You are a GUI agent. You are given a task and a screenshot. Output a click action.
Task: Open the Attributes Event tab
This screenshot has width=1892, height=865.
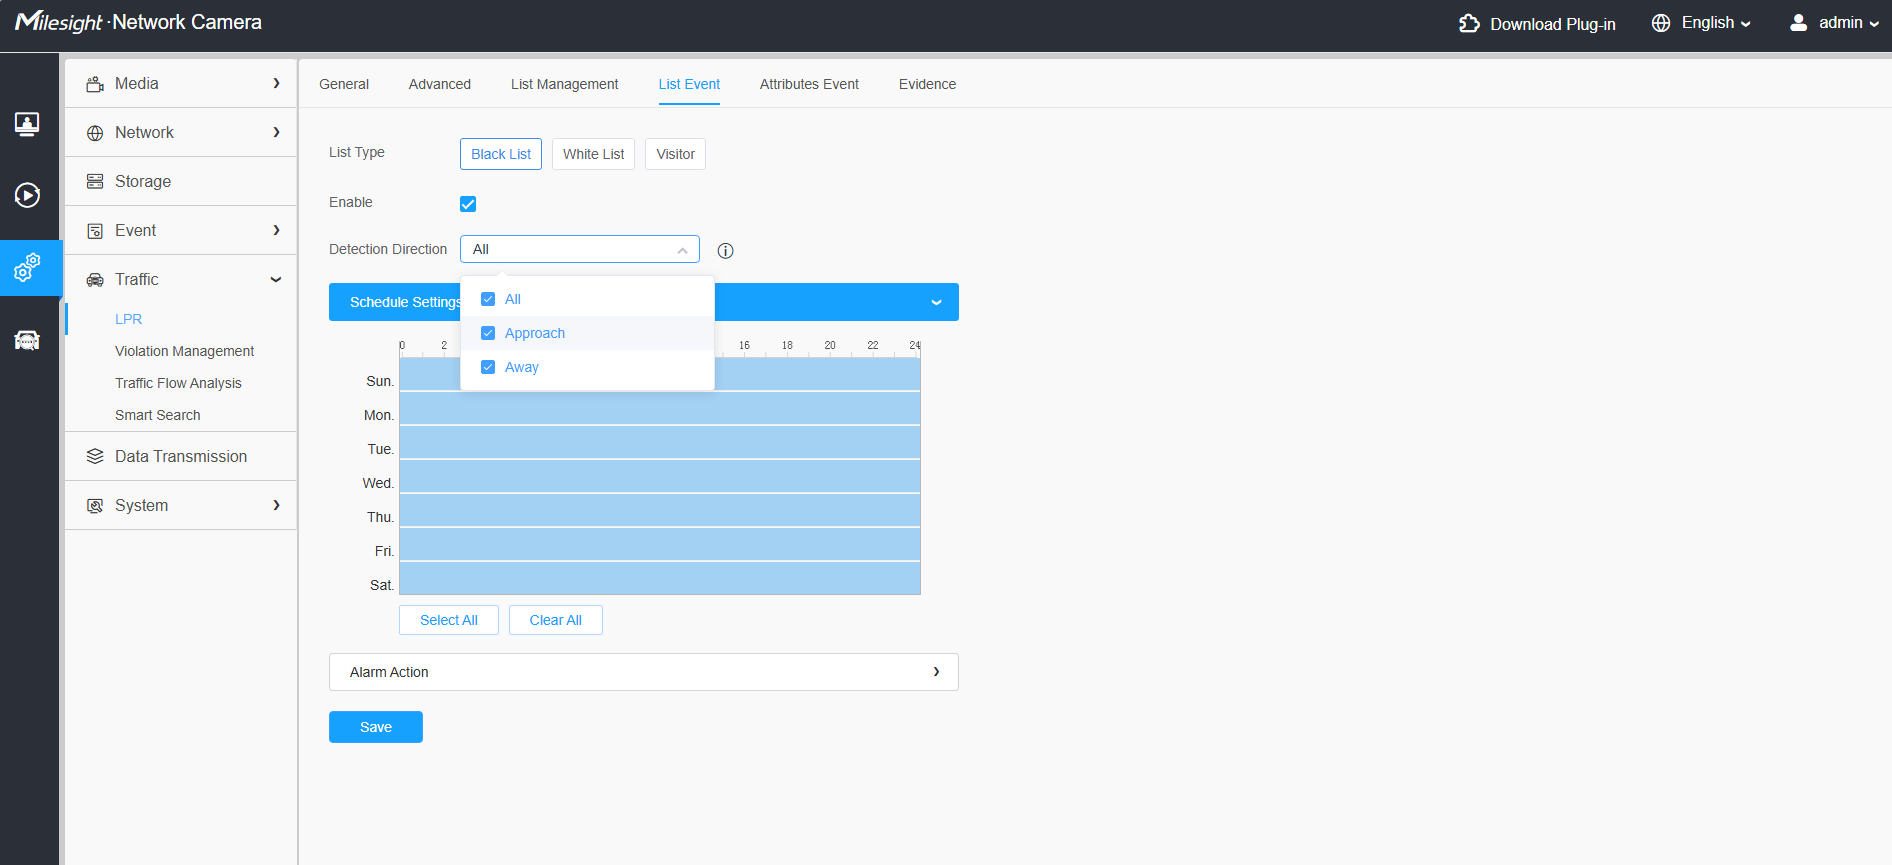click(809, 84)
